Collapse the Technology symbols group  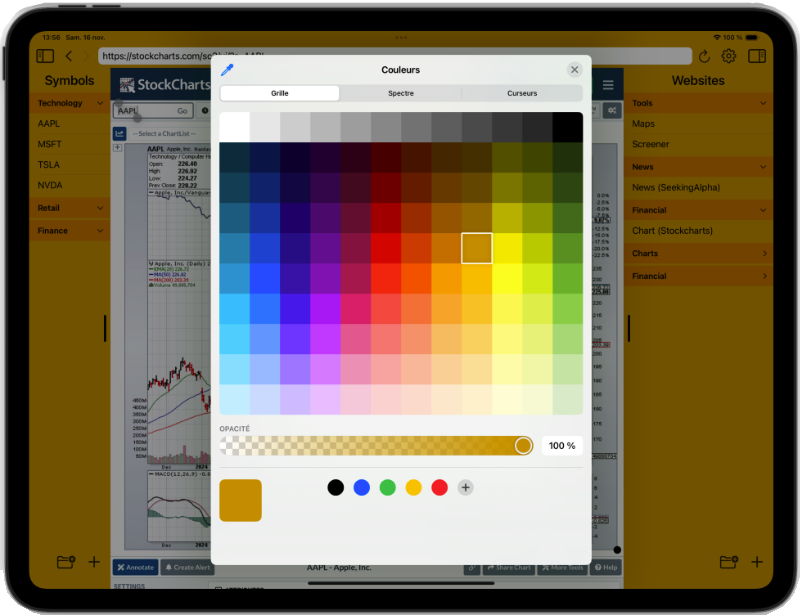101,103
